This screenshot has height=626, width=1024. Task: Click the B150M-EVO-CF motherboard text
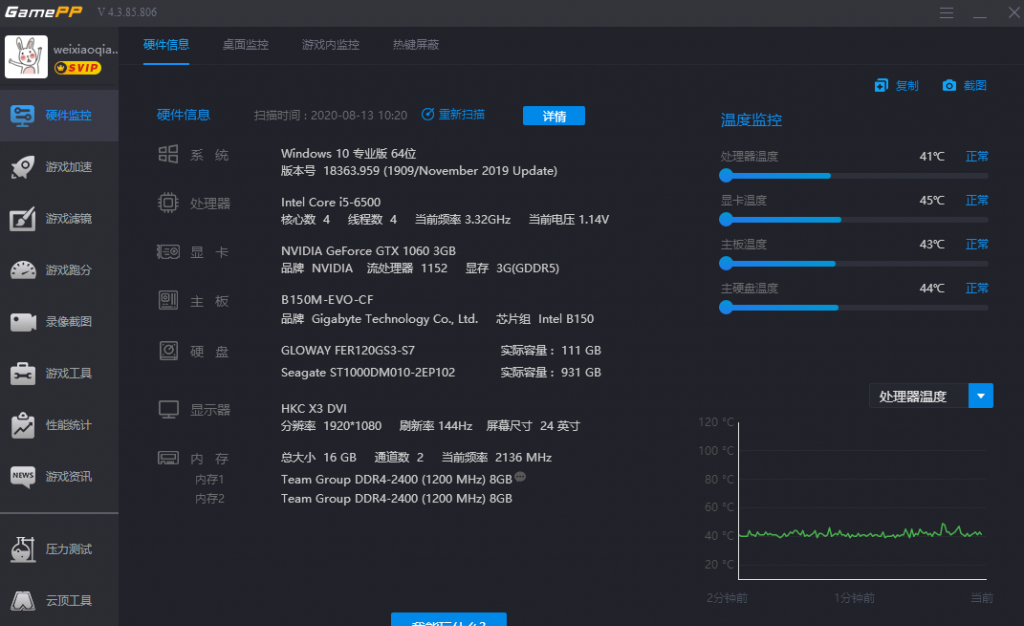point(327,300)
